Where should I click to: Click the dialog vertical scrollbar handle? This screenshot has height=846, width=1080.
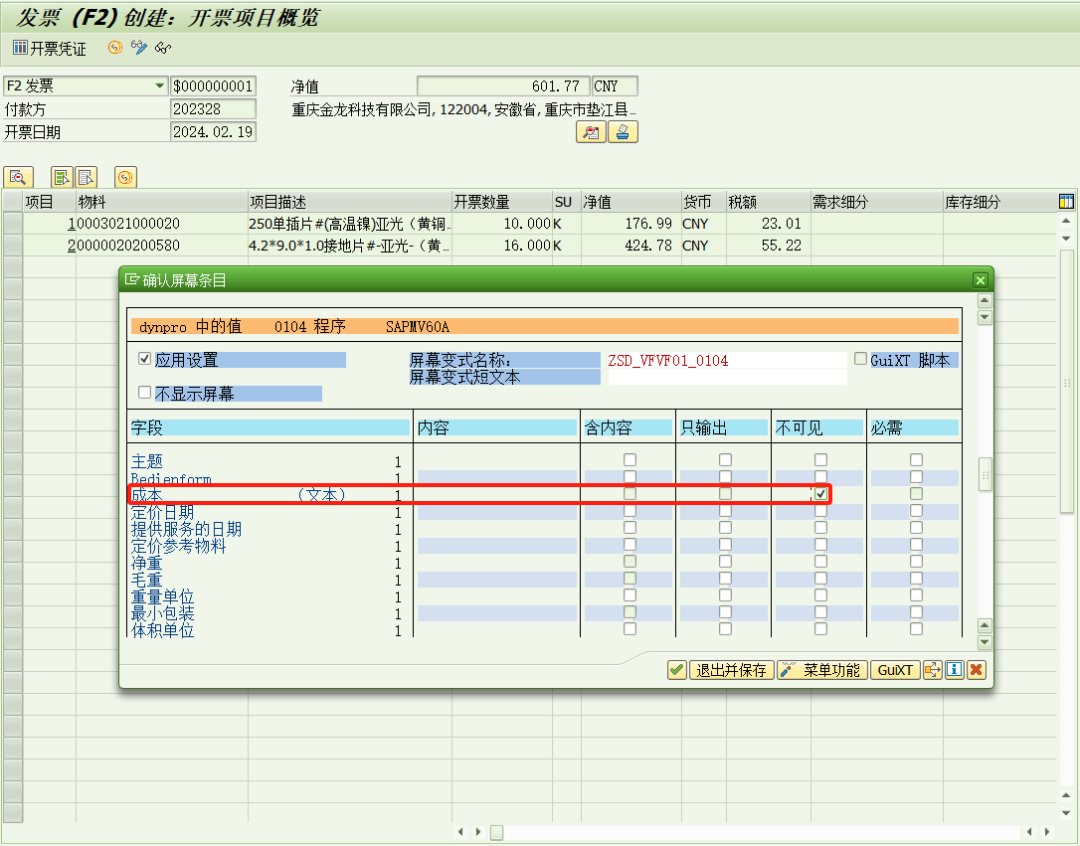click(x=985, y=475)
